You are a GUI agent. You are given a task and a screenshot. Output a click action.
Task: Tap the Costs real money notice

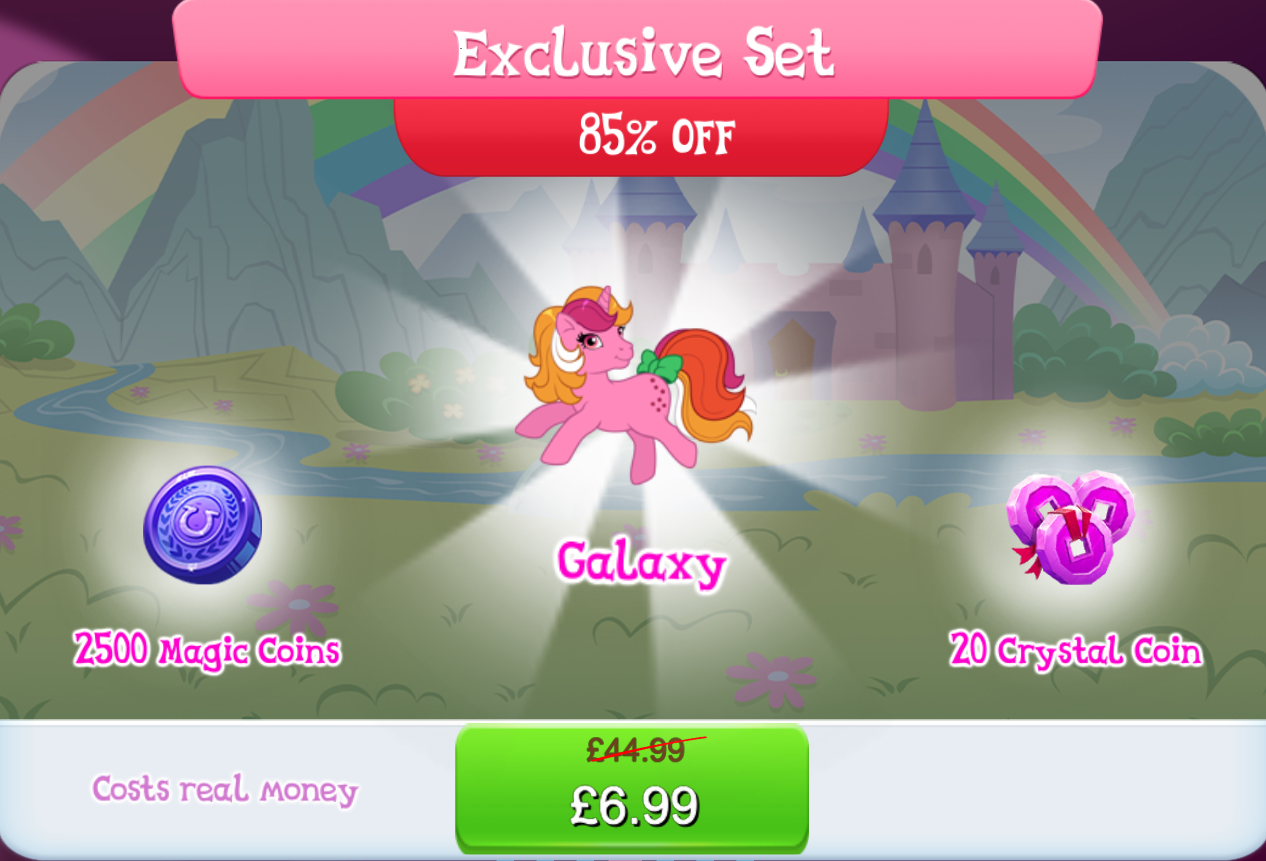click(225, 790)
